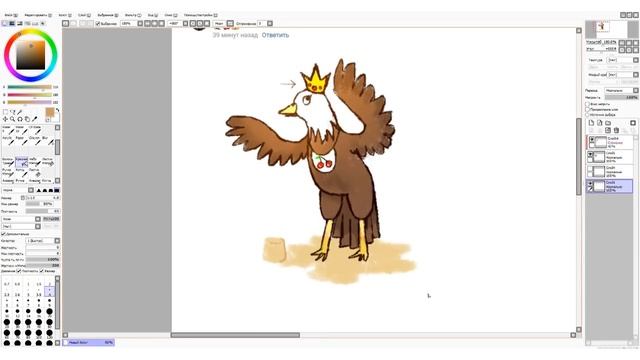
Task: Click the zoom percentage field in toolbar
Action: [129, 24]
